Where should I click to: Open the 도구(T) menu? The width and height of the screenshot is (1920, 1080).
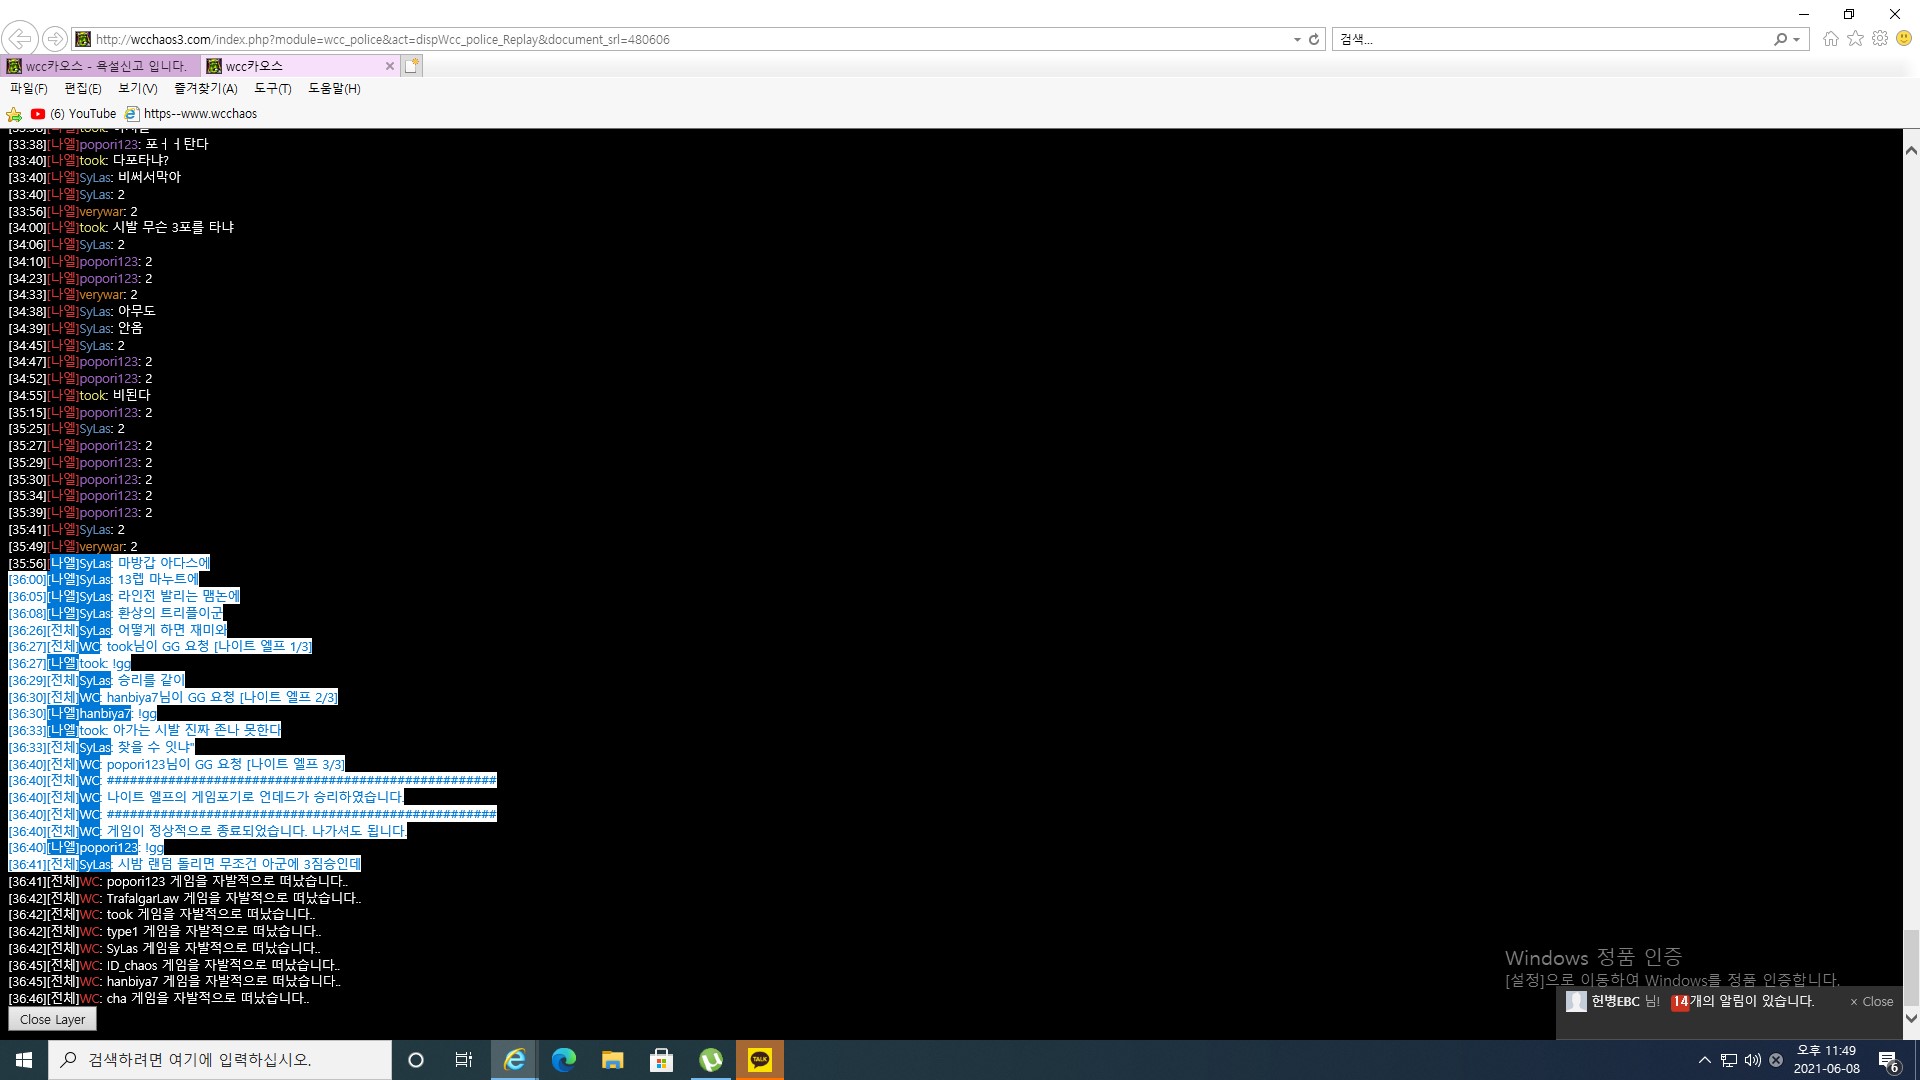273,88
